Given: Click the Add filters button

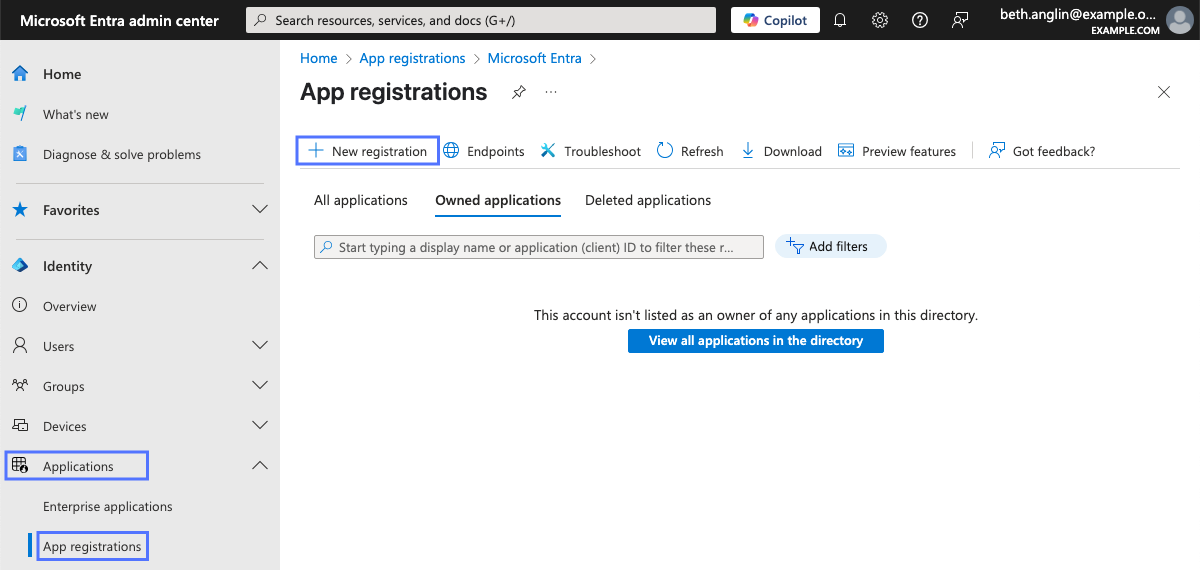Looking at the screenshot, I should pos(831,246).
